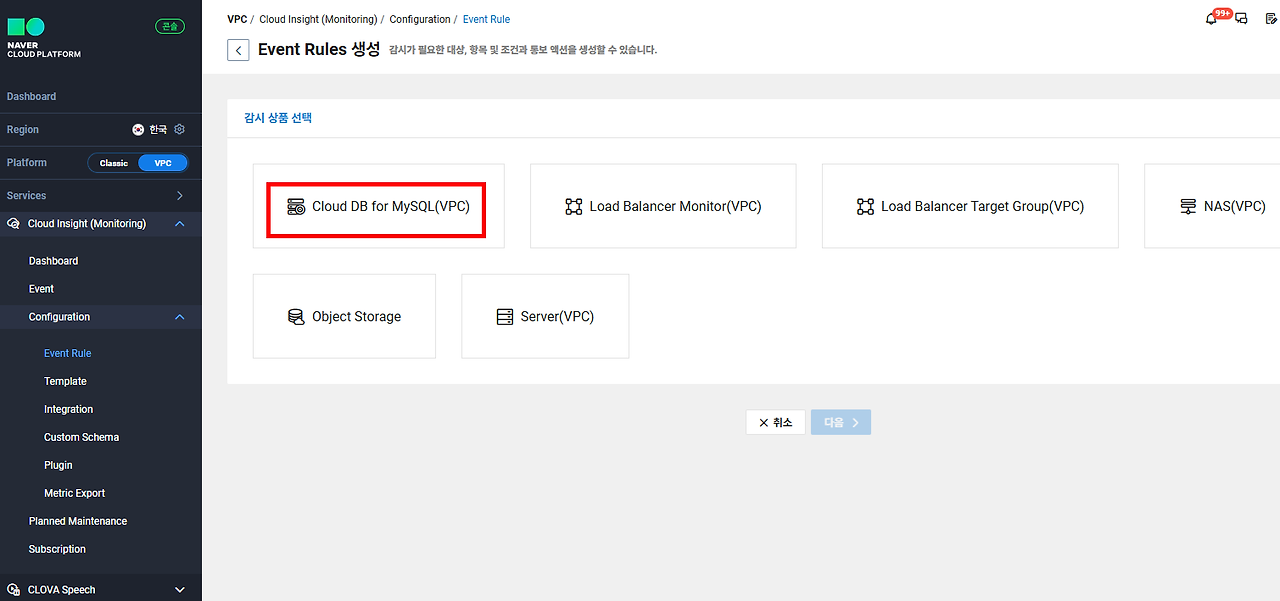Screen dimensions: 1280x601
Task: Select the Load Balancer Monitor(VPC) card
Action: pyautogui.click(x=663, y=207)
